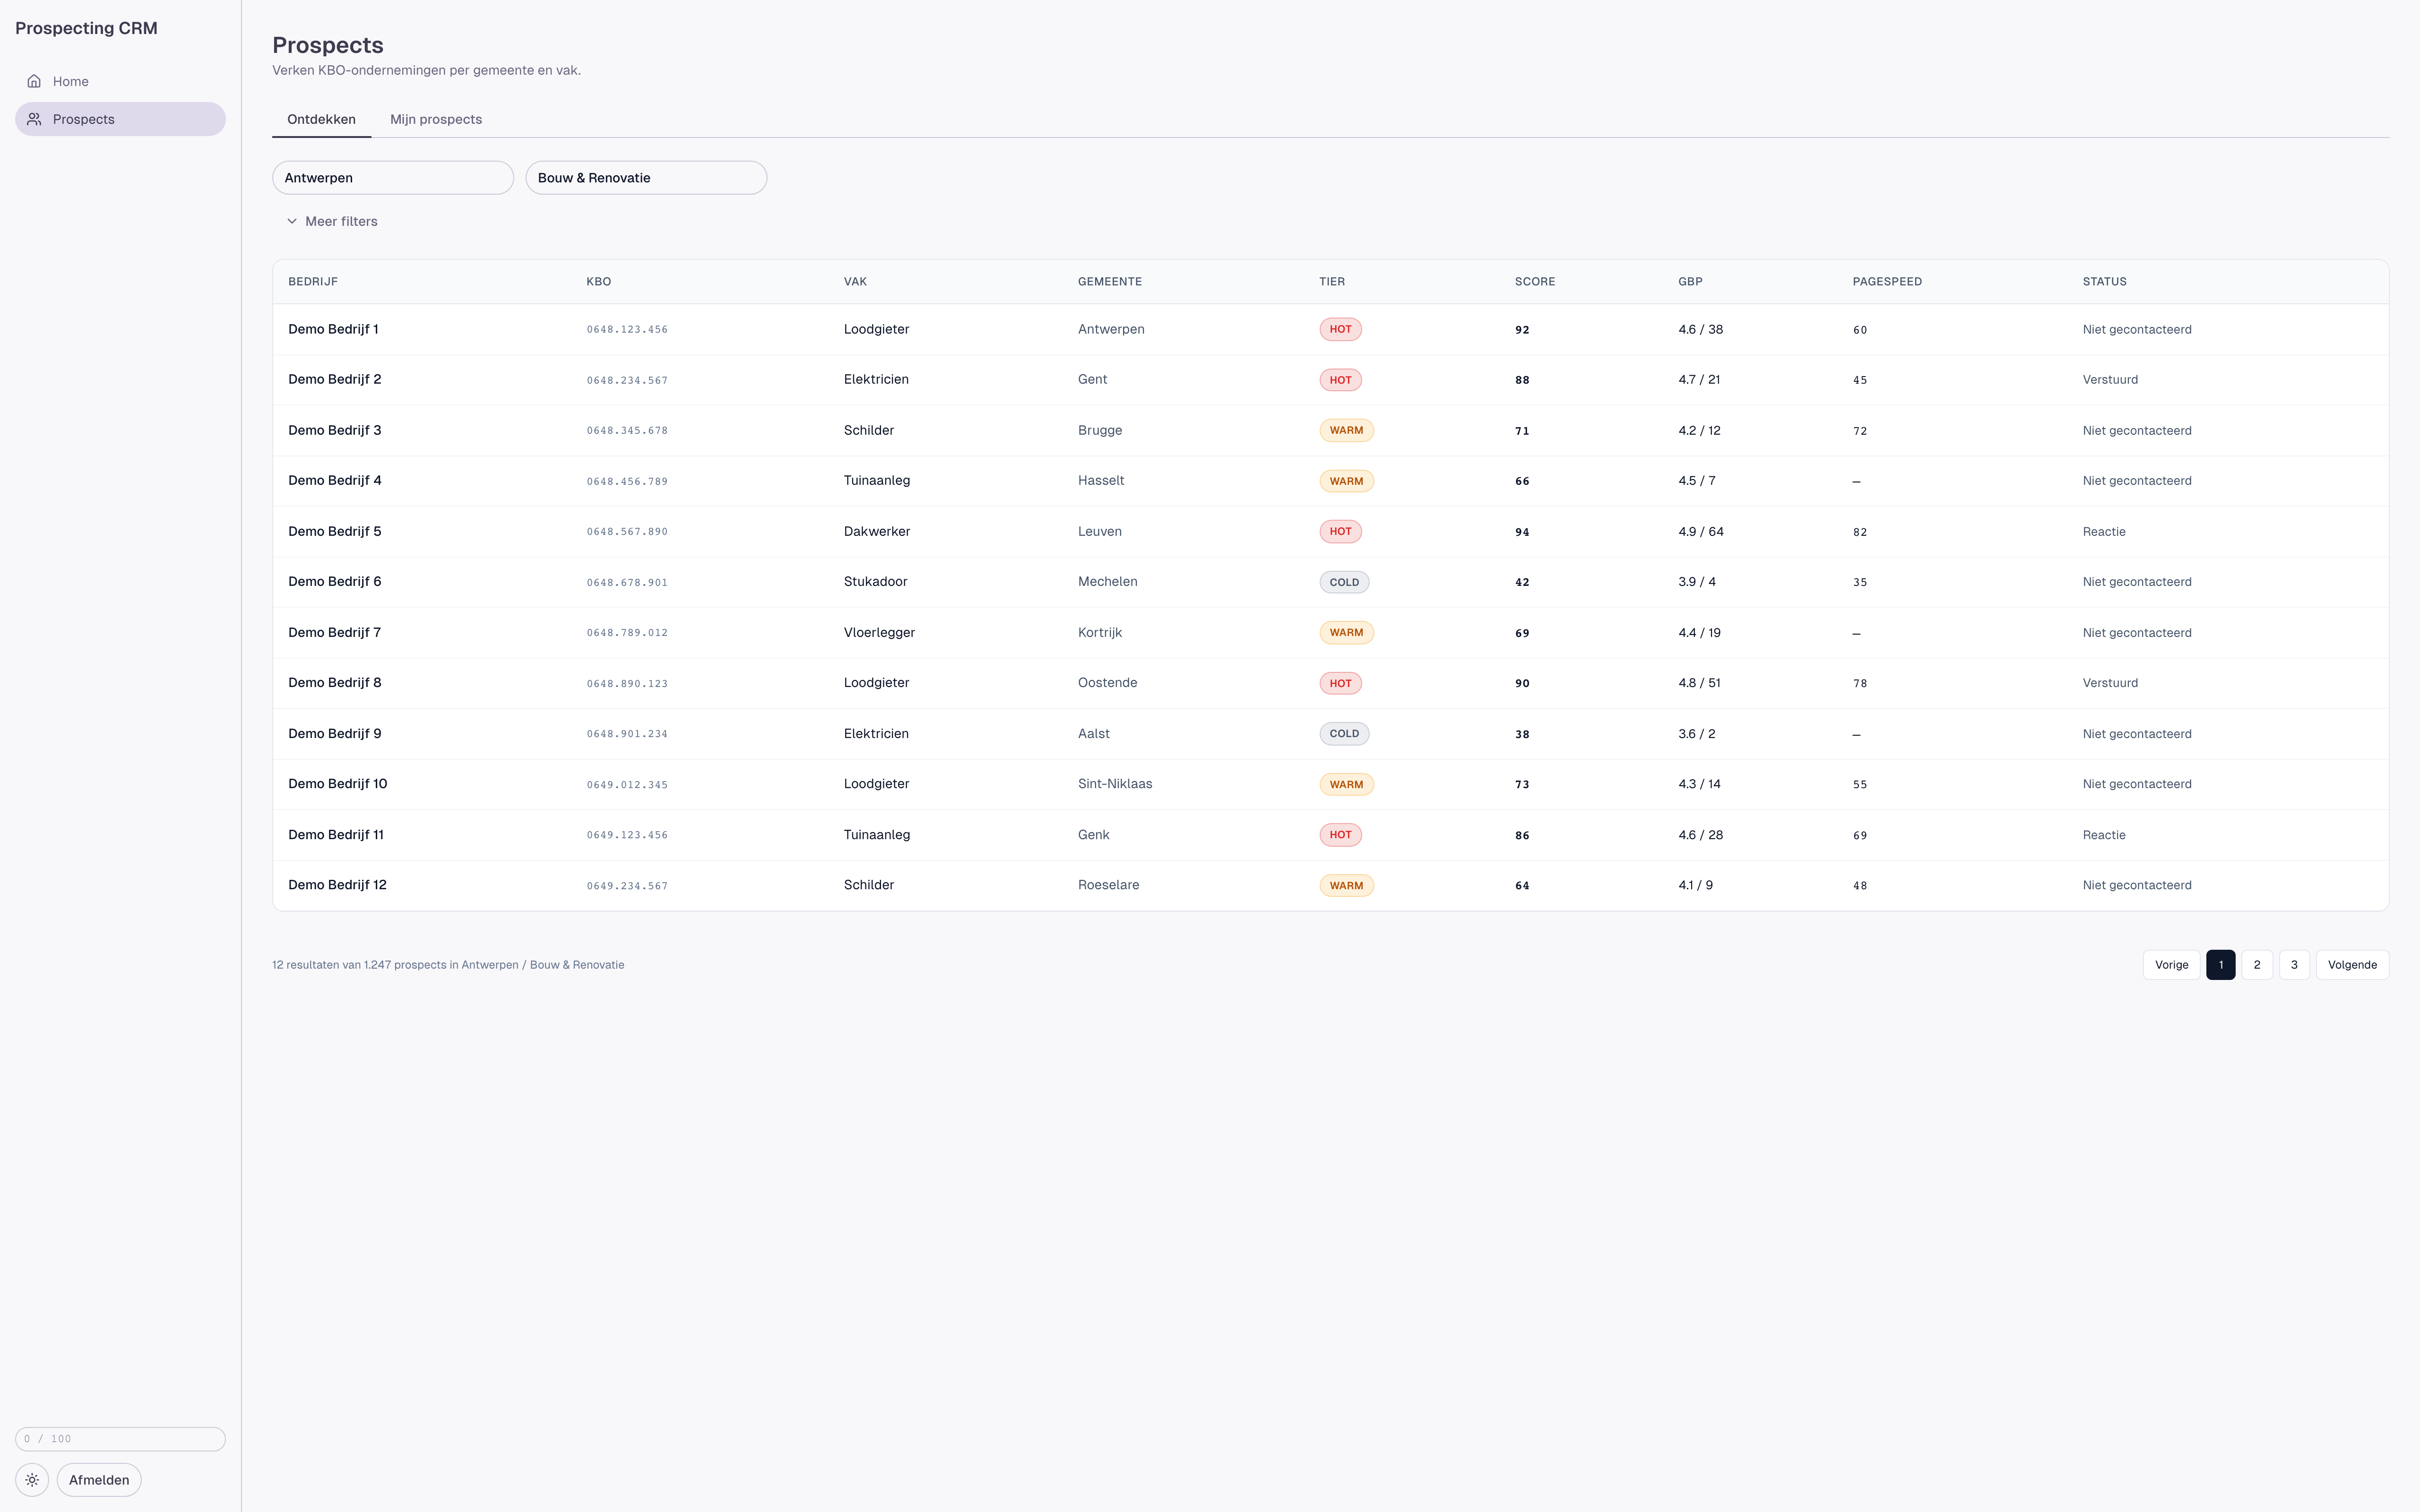The width and height of the screenshot is (2420, 1512).
Task: Click the HOT badge for Demo Bedrijf 1
Action: click(1340, 329)
